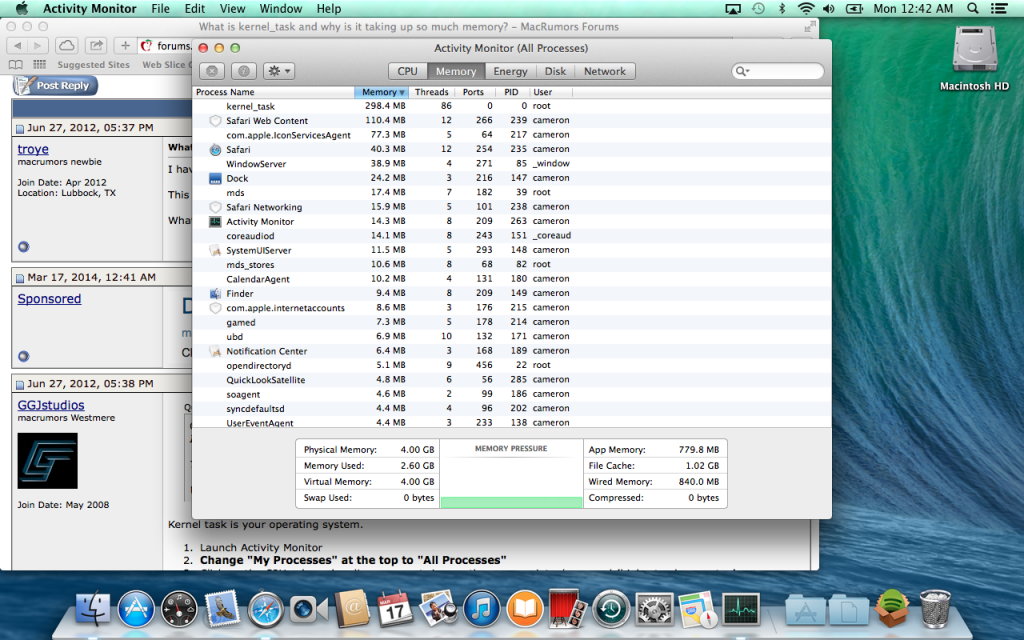The image size is (1024, 640).
Task: Click GGJstudios avatar image
Action: pyautogui.click(x=47, y=460)
